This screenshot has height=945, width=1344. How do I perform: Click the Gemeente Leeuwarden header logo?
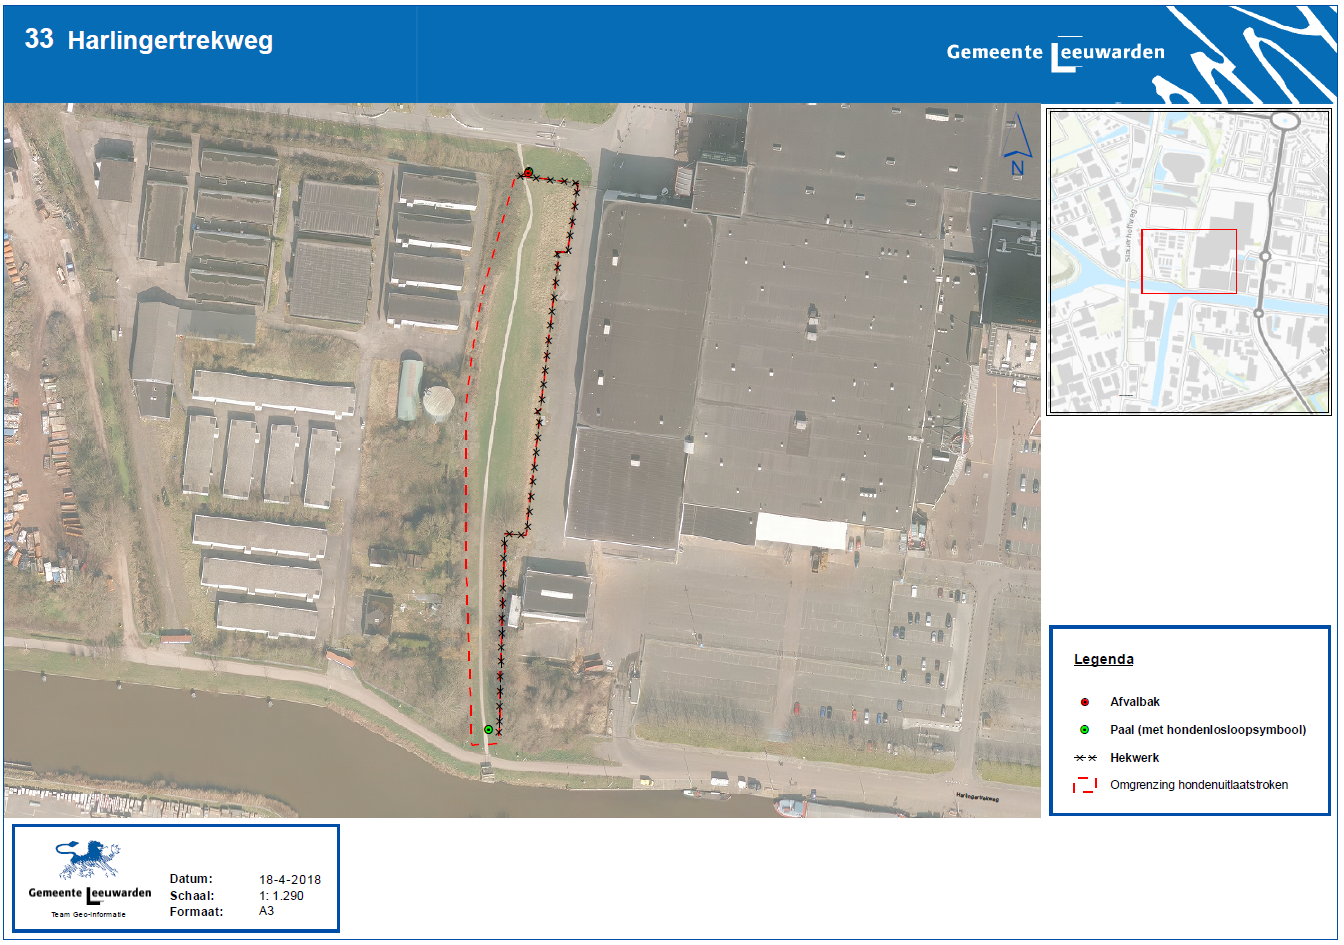pyautogui.click(x=1055, y=53)
